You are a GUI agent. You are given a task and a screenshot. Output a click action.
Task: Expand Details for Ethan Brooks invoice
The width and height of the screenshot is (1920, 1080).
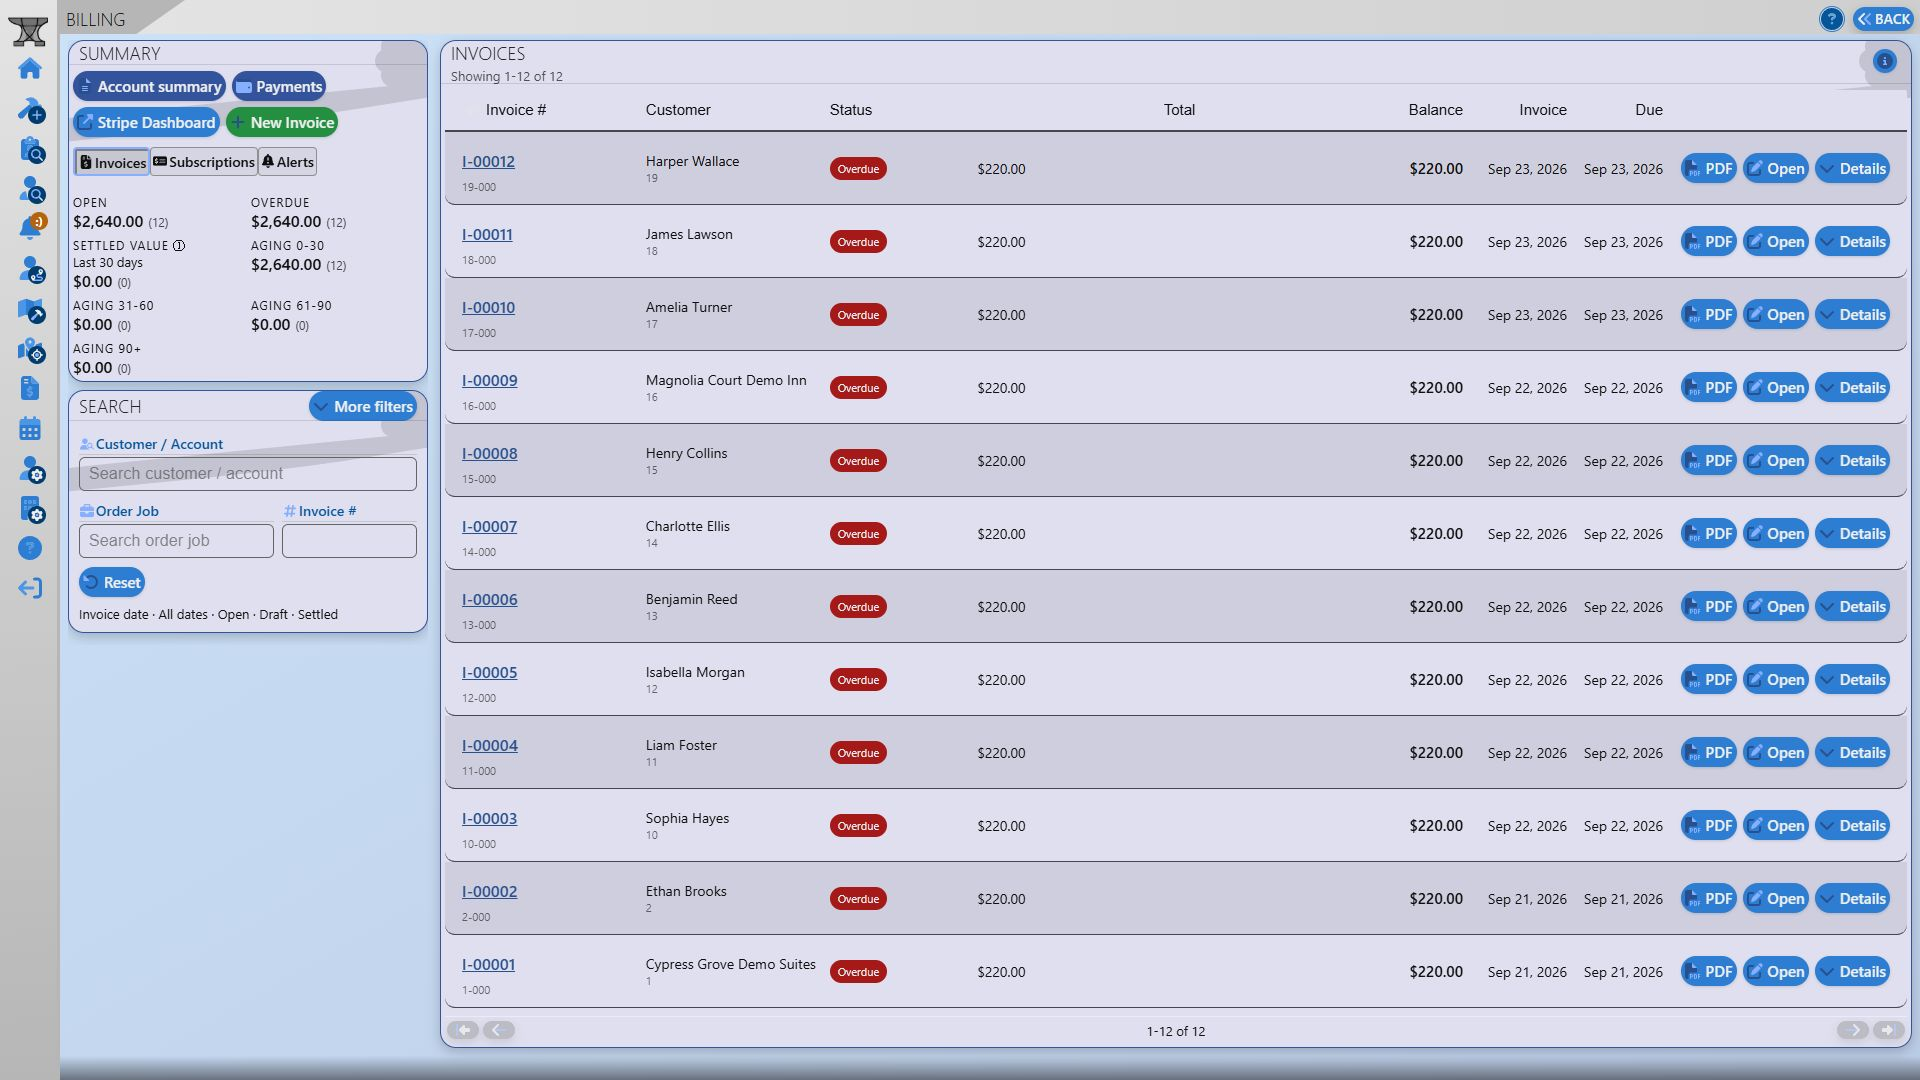pos(1852,898)
